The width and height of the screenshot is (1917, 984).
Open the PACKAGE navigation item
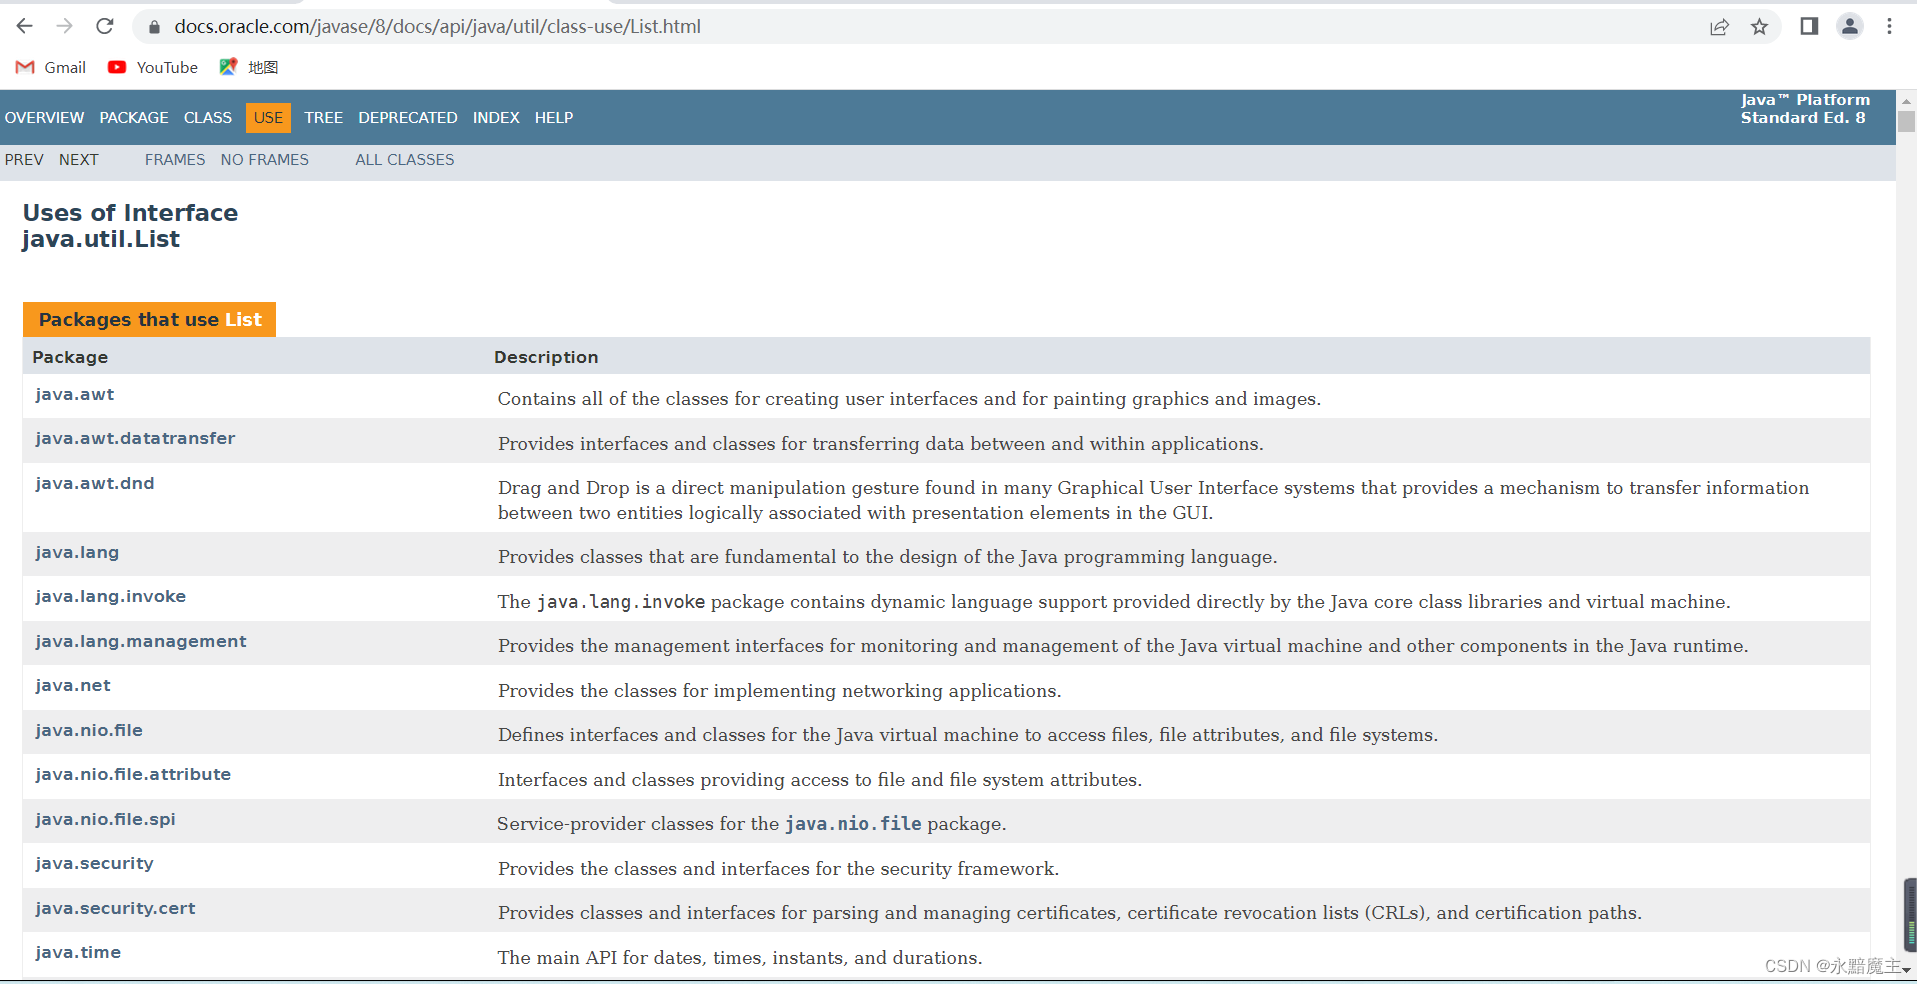pos(134,118)
